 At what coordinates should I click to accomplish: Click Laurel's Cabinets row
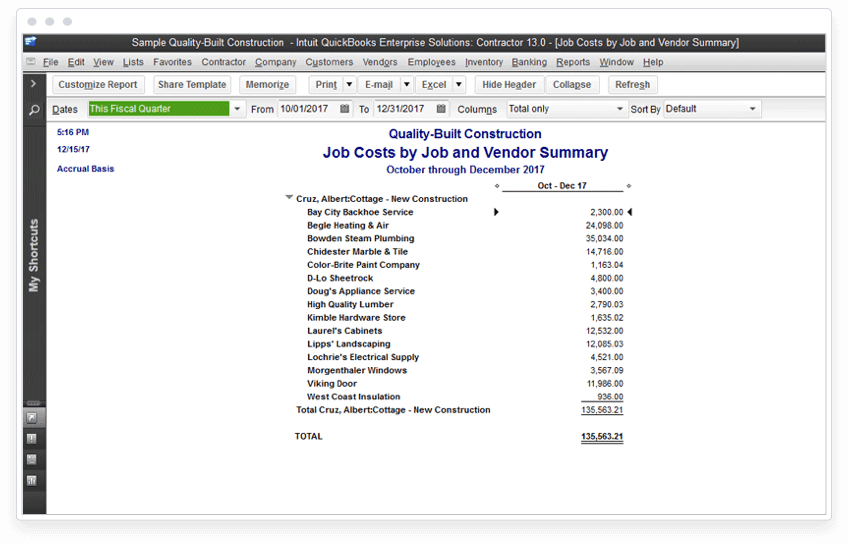[465, 331]
